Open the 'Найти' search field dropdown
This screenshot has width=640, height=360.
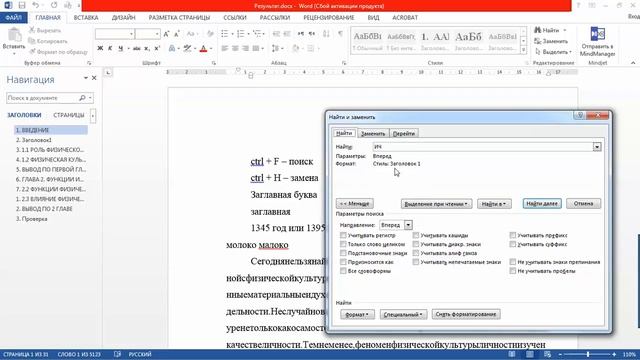[x=597, y=147]
